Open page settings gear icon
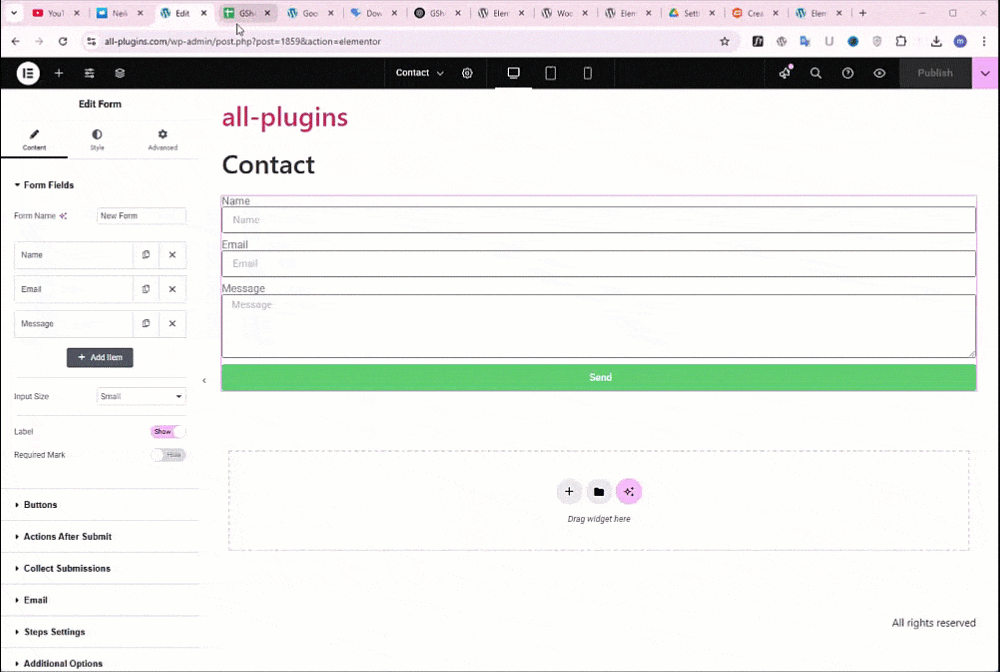This screenshot has height=672, width=1000. pos(467,73)
